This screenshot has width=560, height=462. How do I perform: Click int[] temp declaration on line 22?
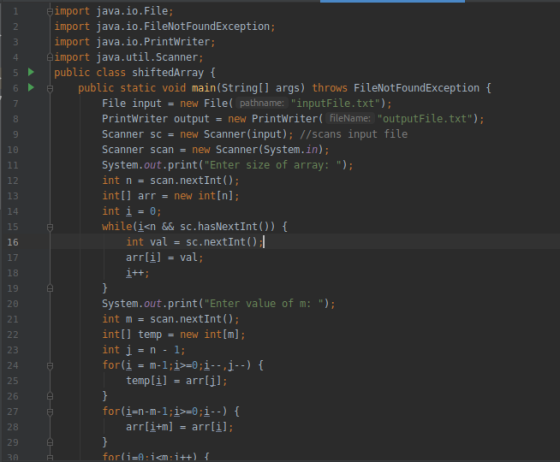[x=174, y=335]
